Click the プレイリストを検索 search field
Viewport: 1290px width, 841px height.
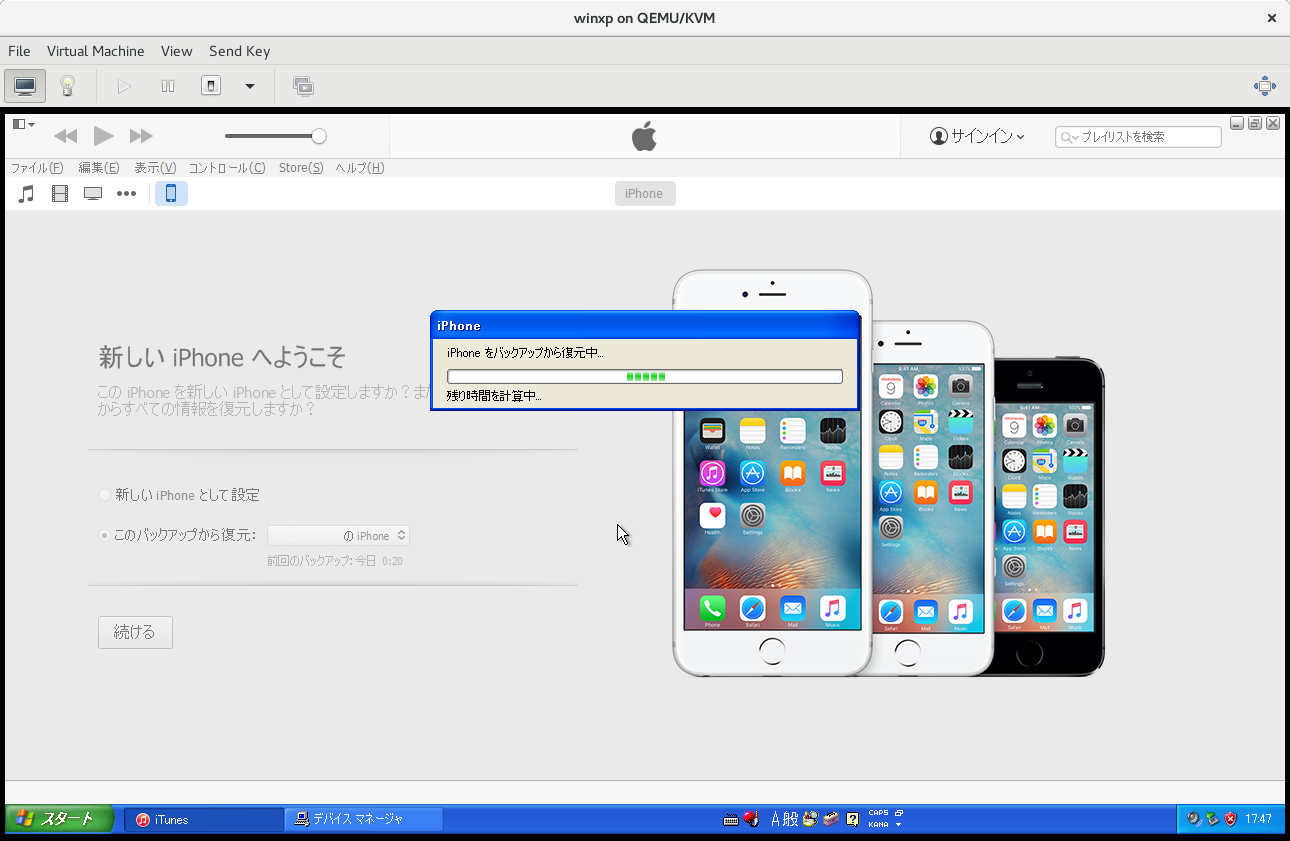[1138, 136]
